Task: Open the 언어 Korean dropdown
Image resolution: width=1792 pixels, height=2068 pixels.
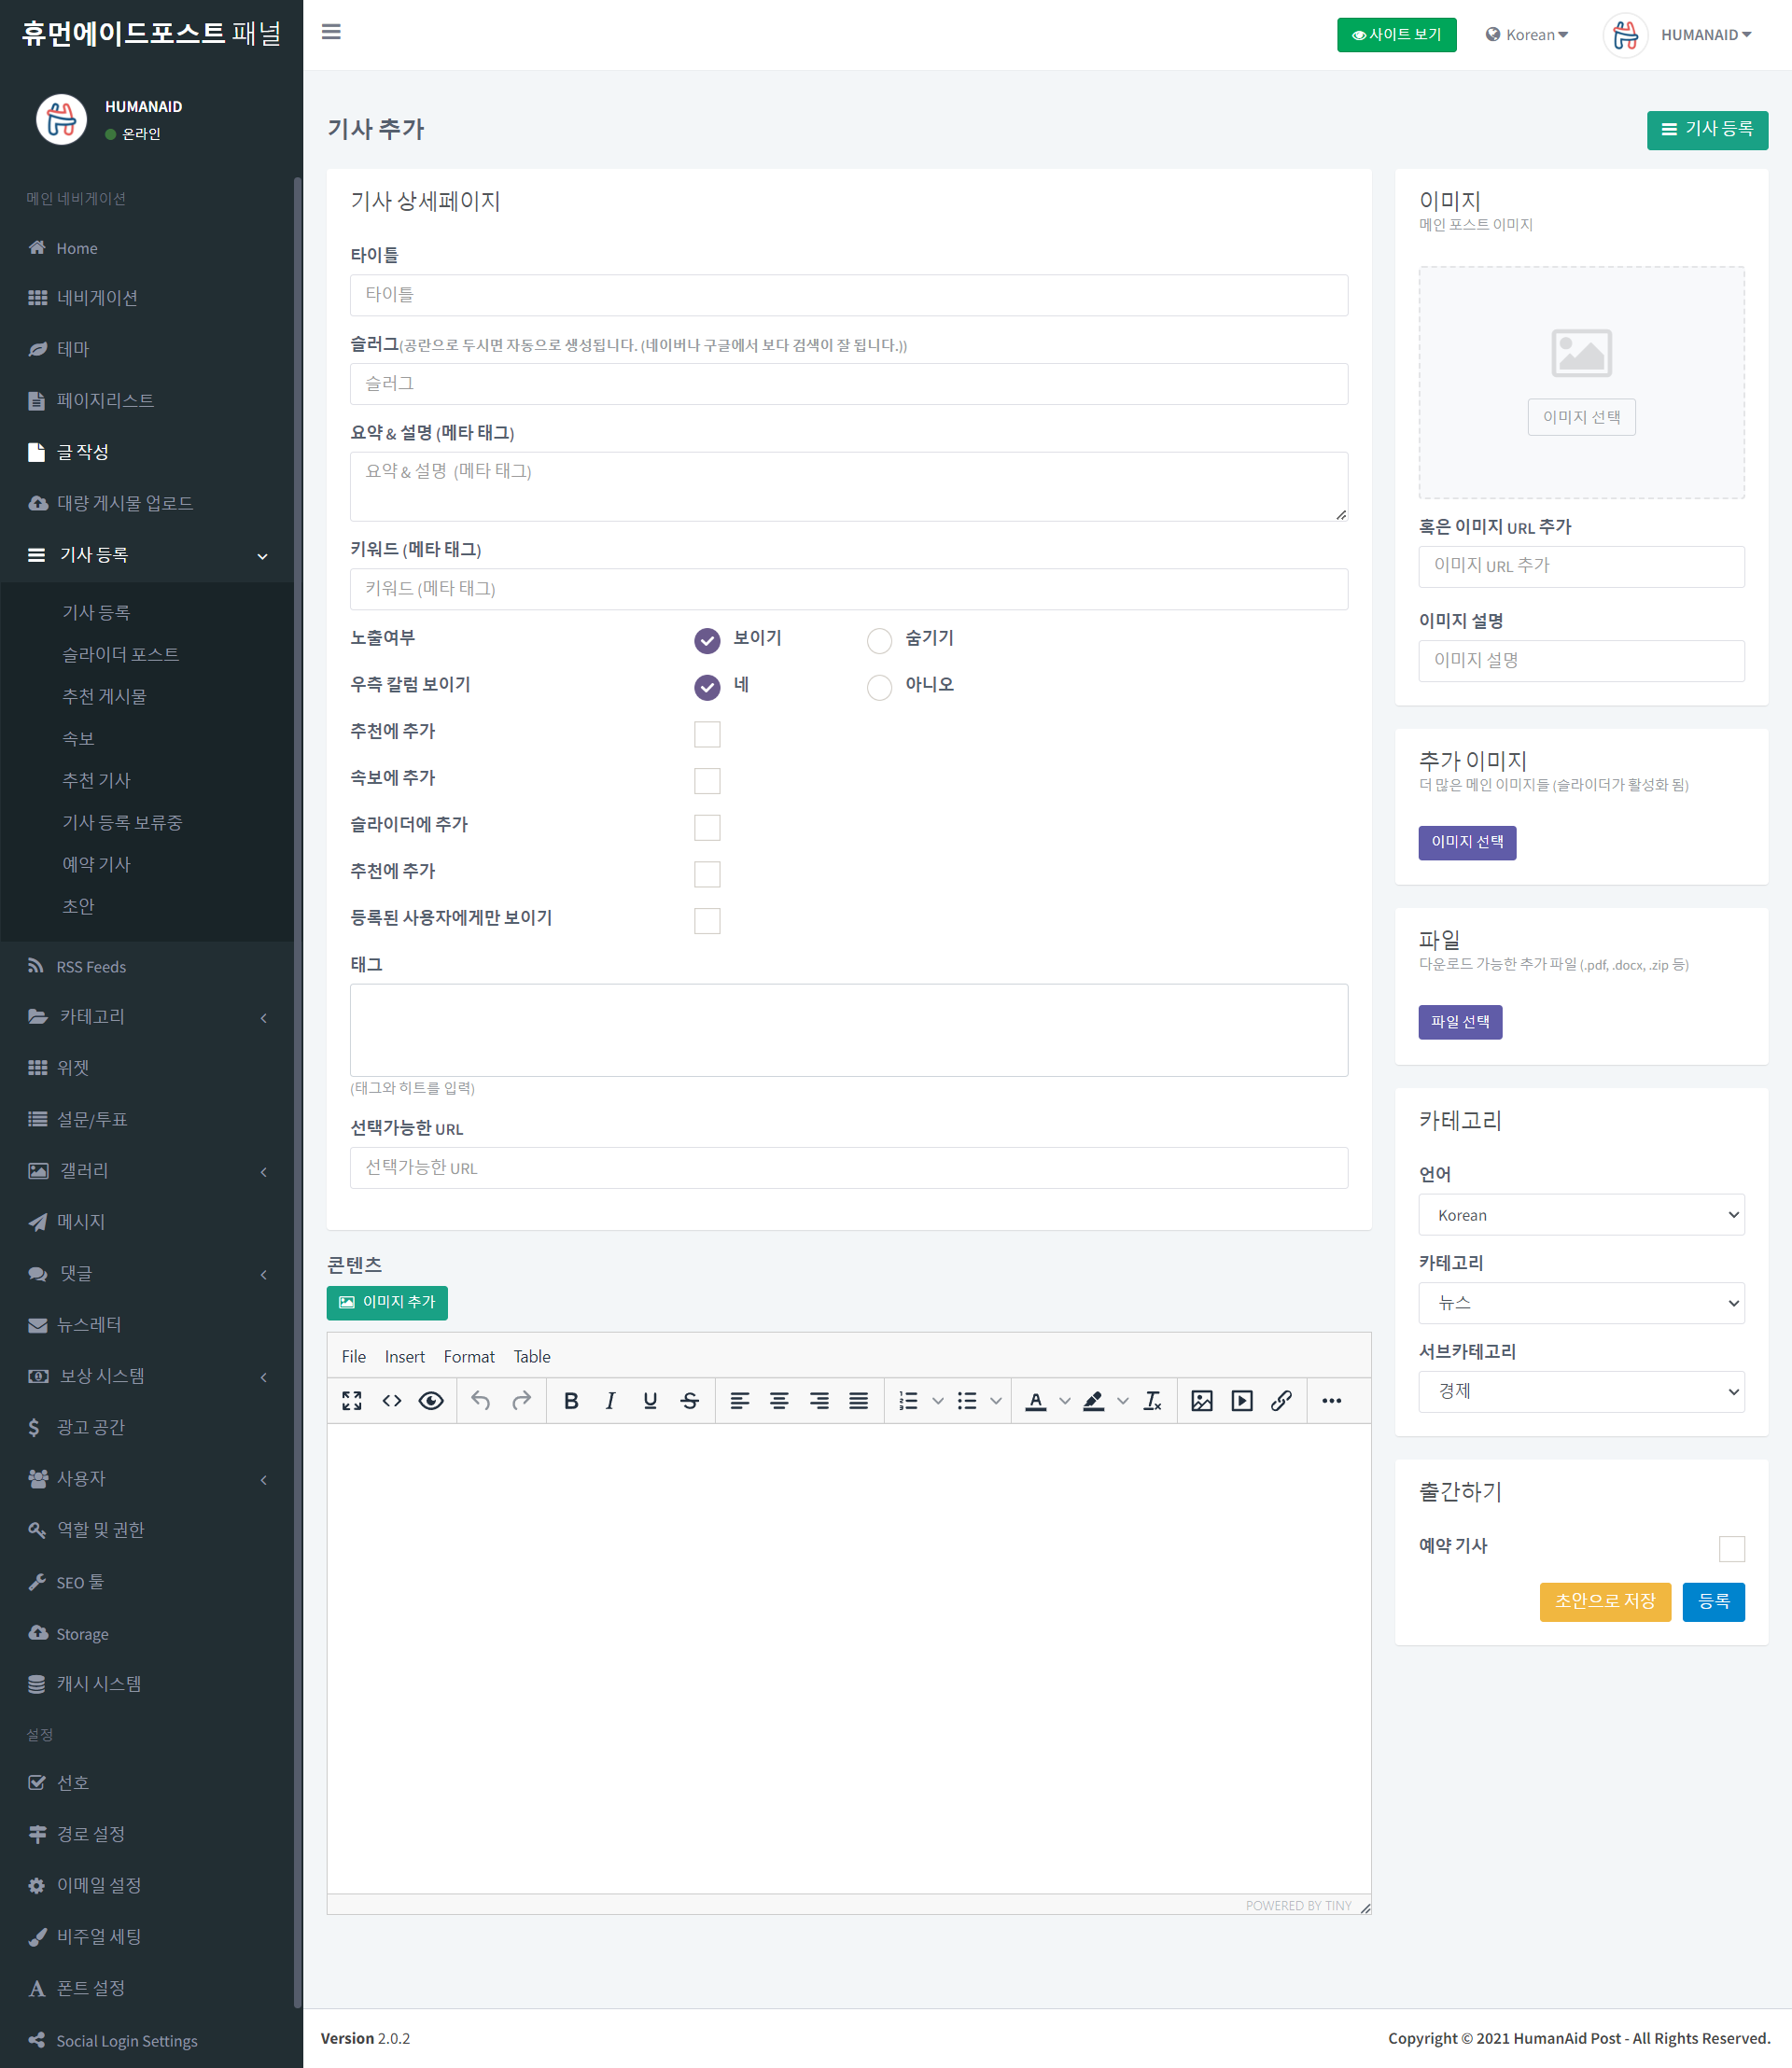Action: click(1581, 1215)
